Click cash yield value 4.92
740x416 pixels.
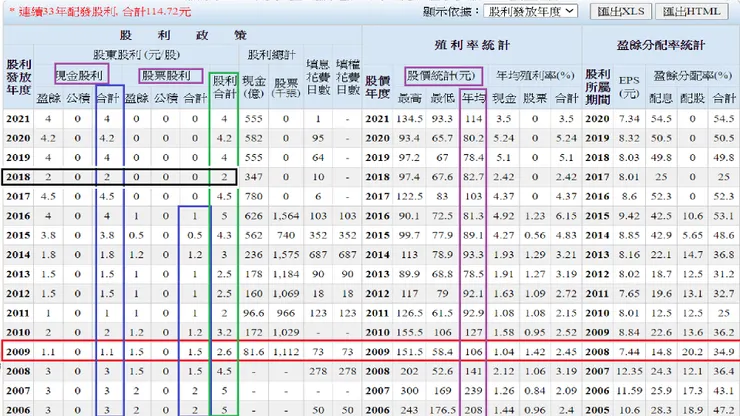click(x=504, y=216)
